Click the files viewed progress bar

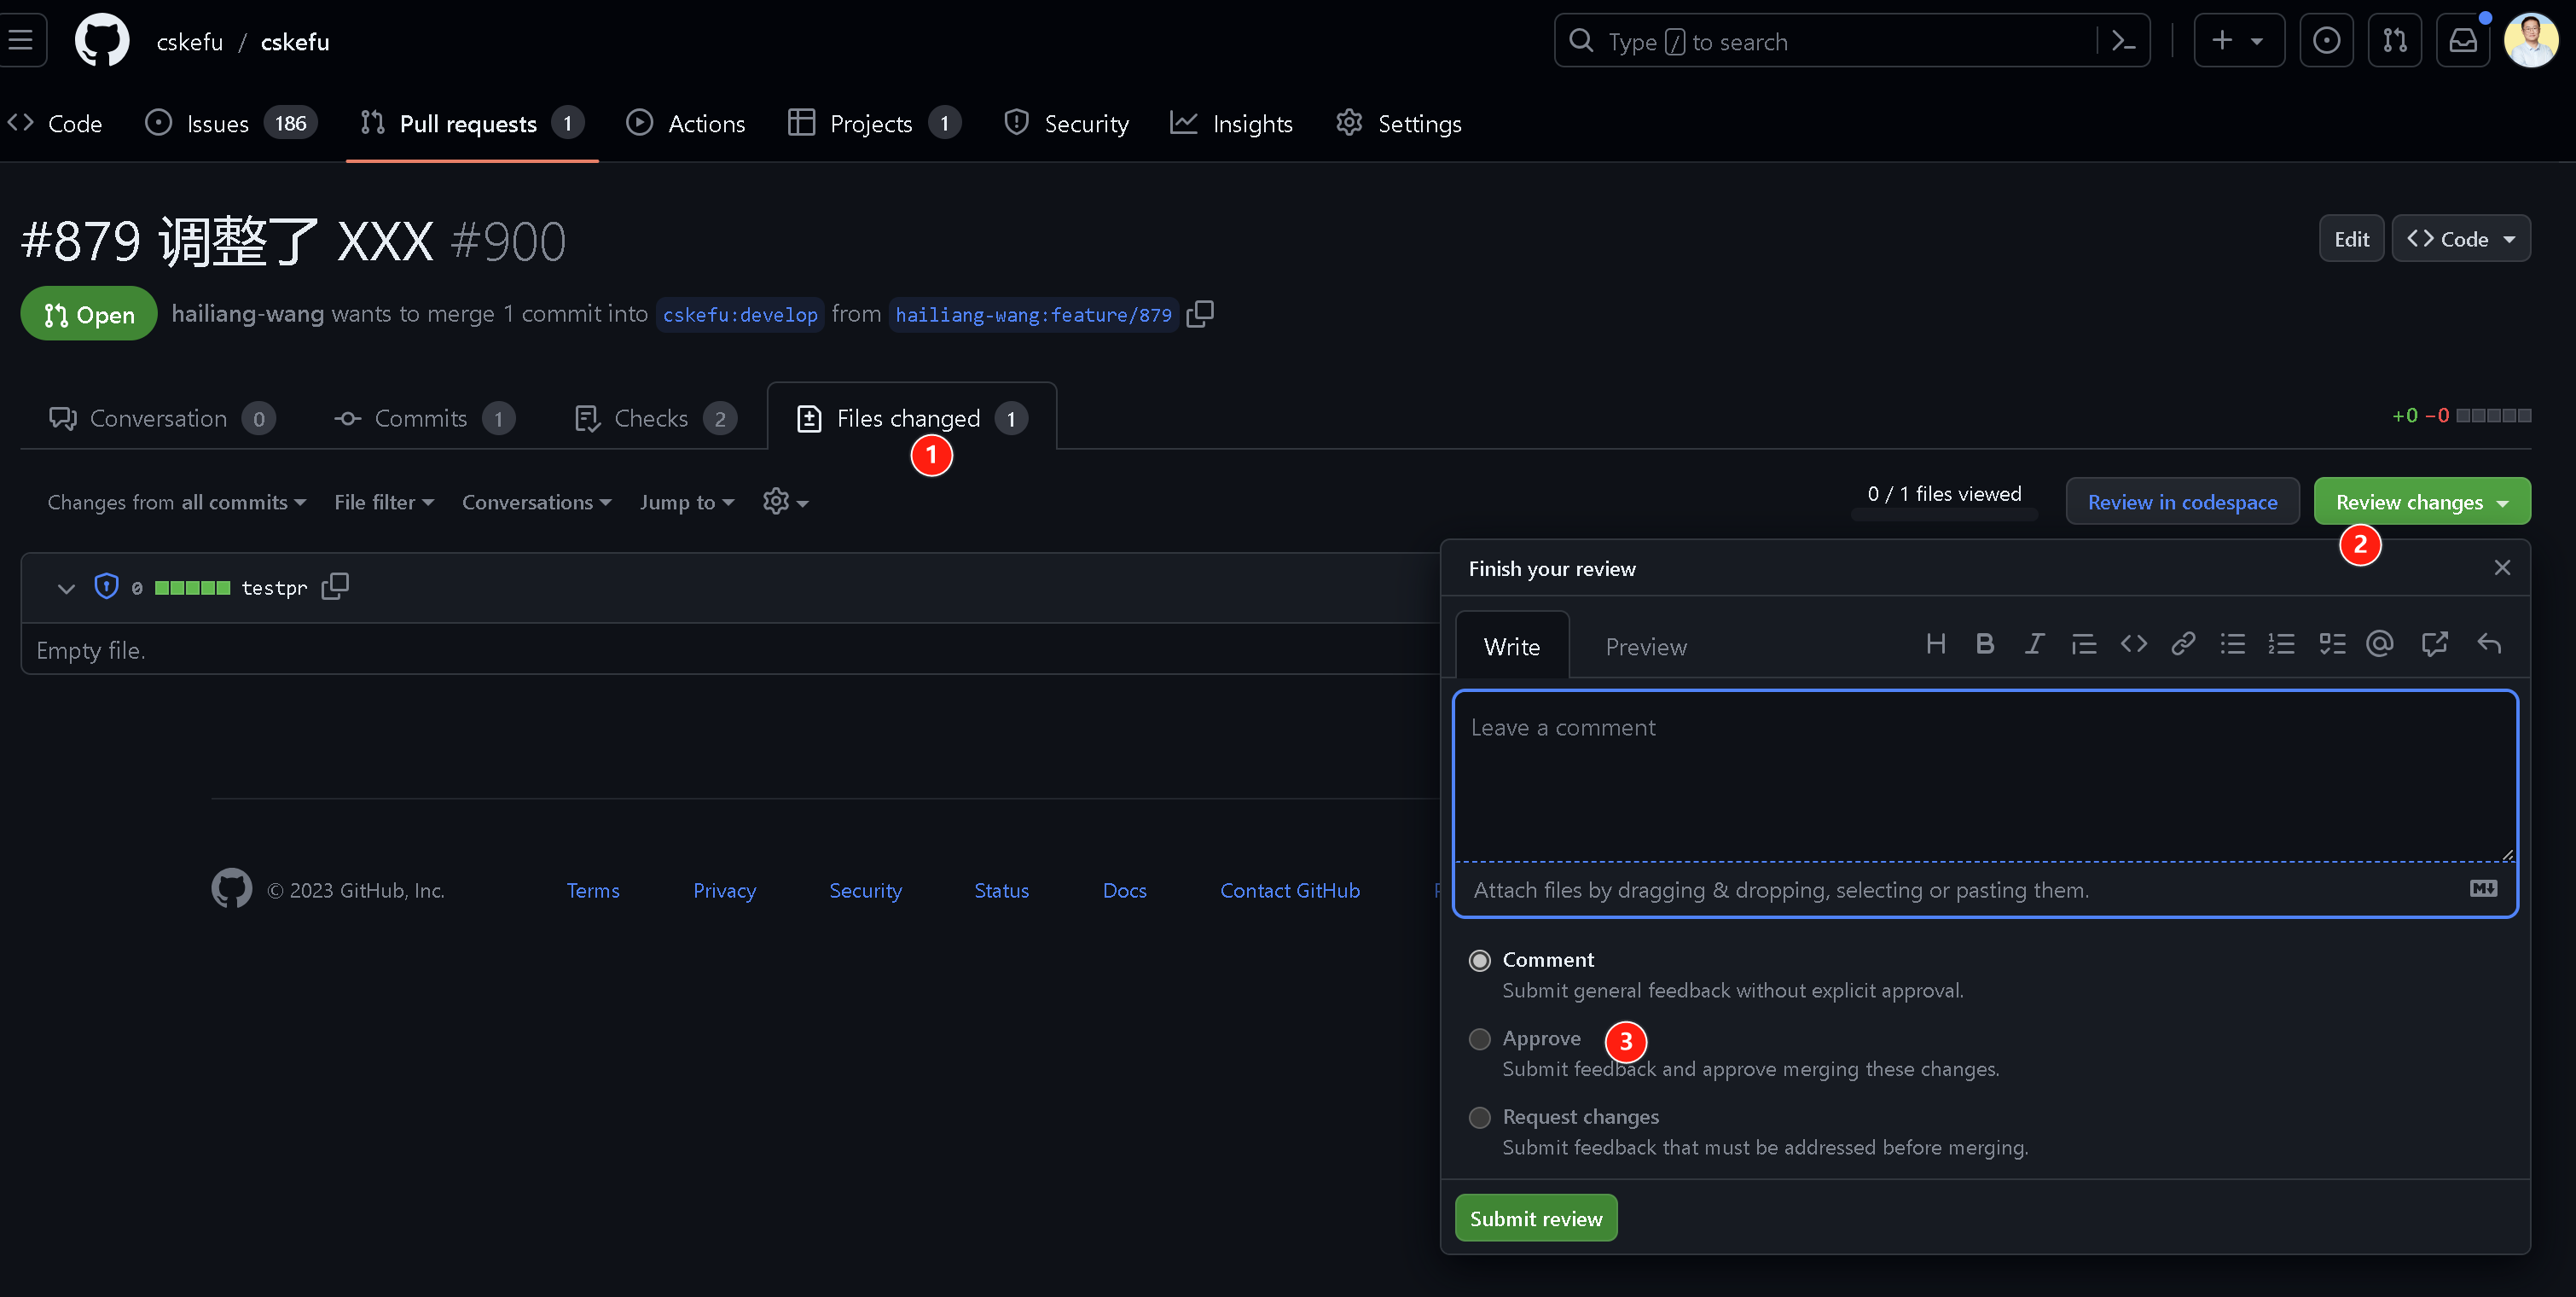[1944, 515]
